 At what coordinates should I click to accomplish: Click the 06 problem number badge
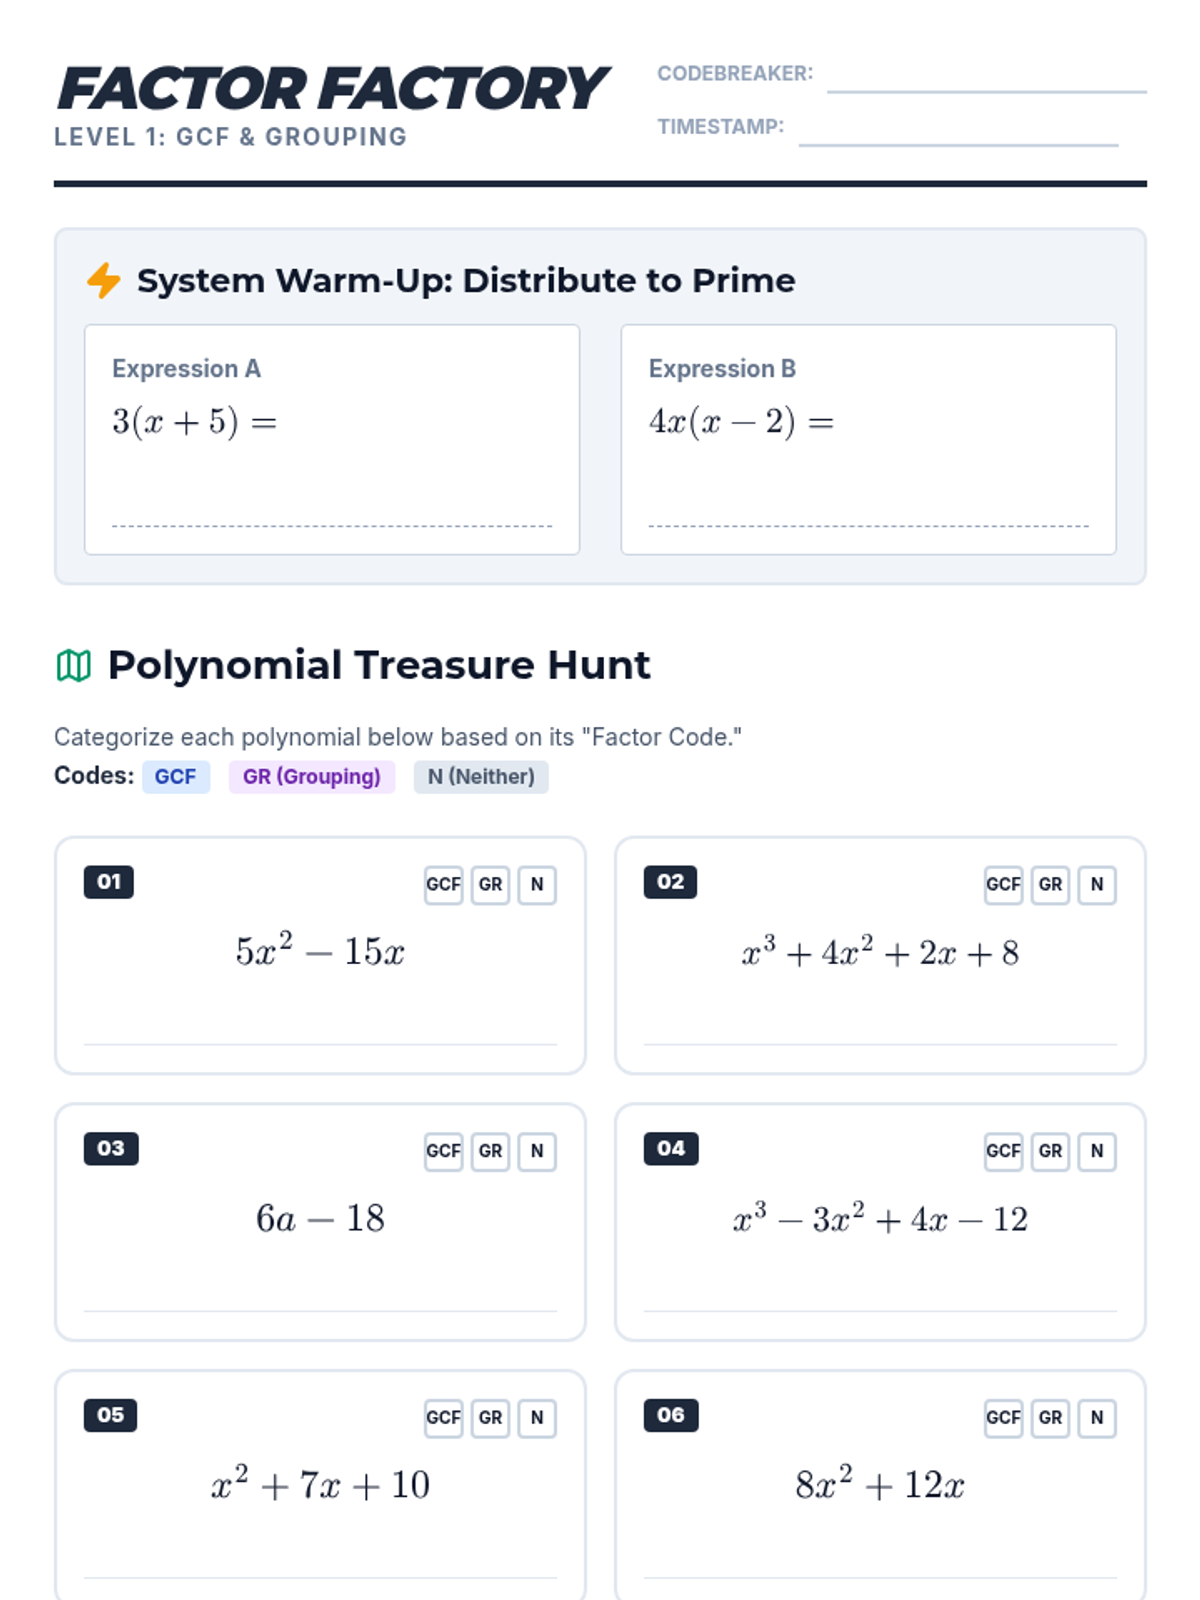pyautogui.click(x=671, y=1415)
